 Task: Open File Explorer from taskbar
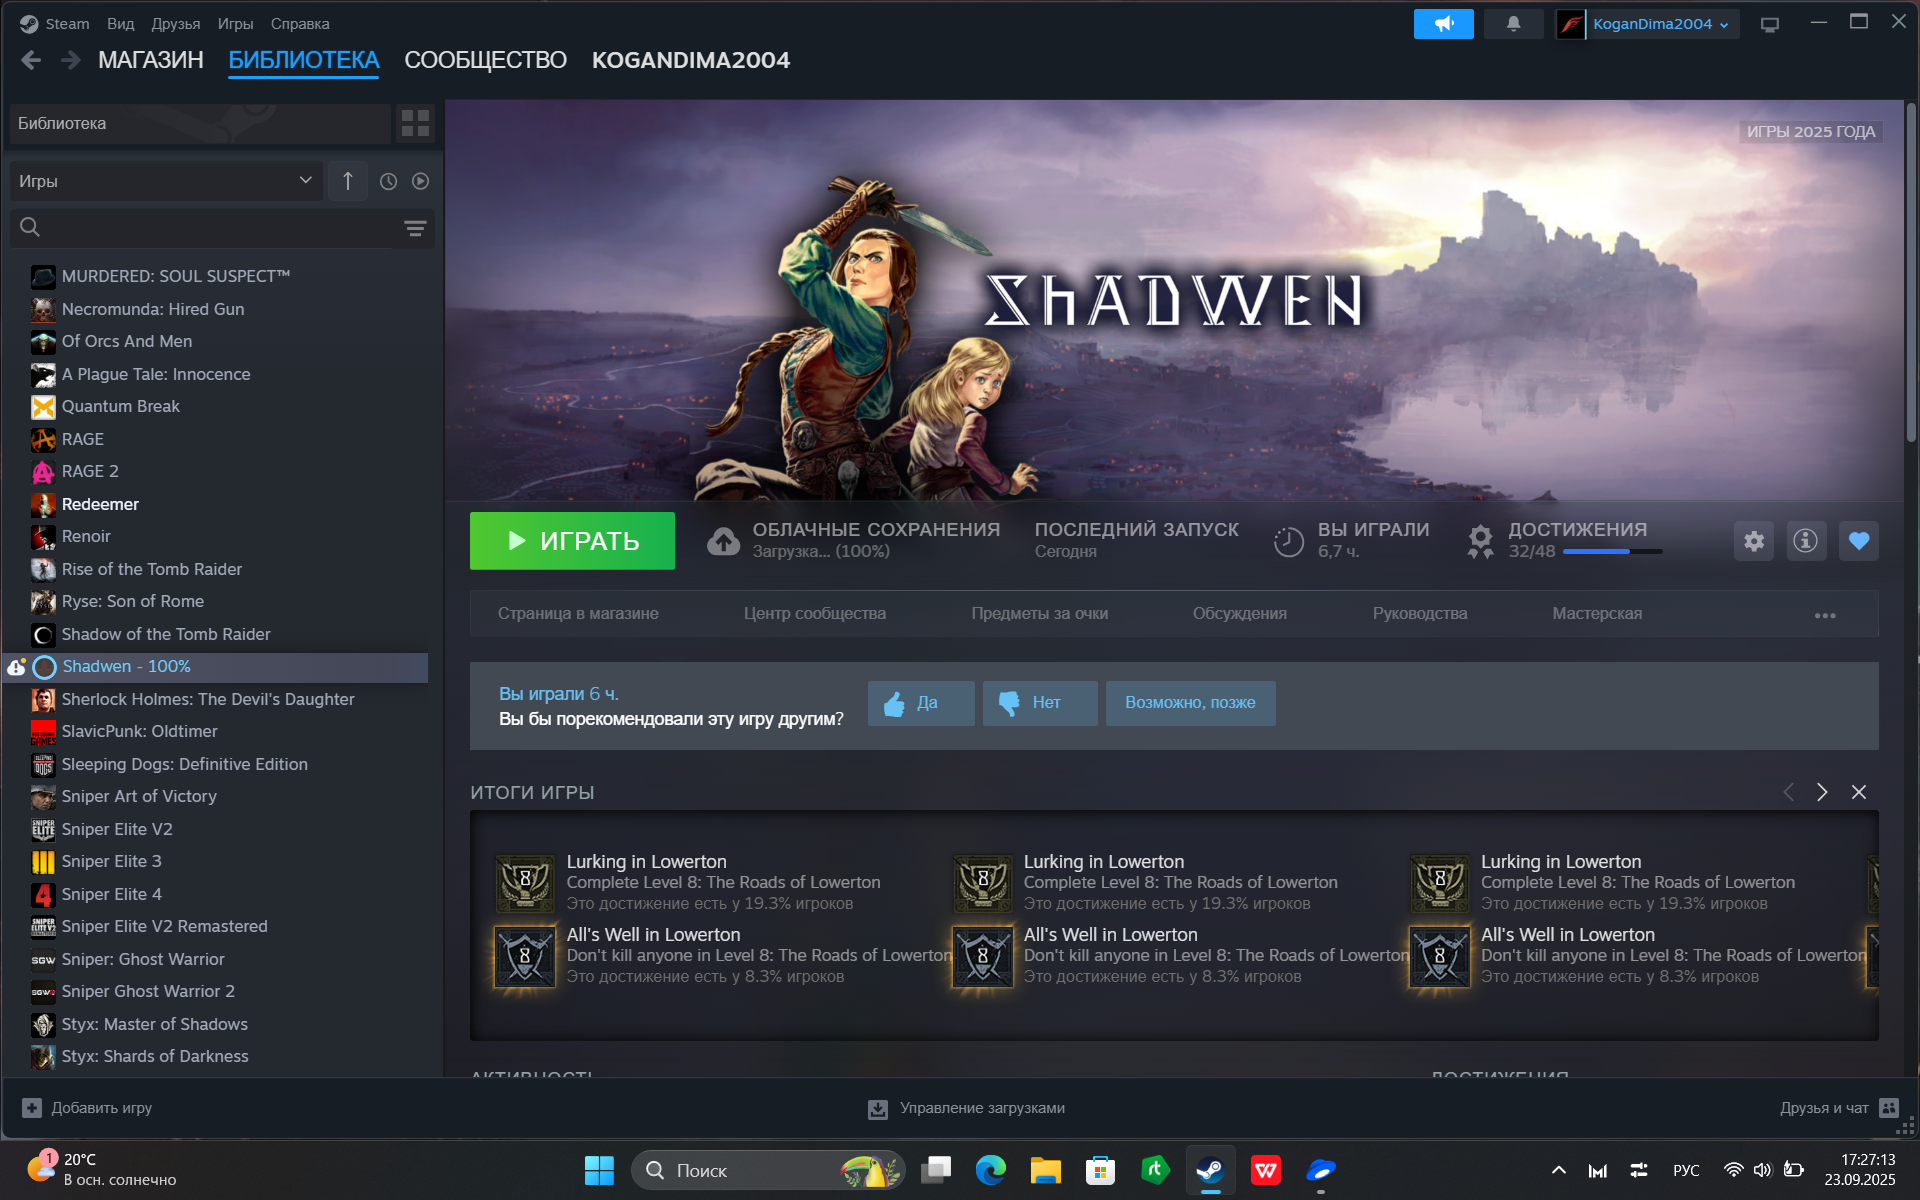(x=1045, y=1170)
